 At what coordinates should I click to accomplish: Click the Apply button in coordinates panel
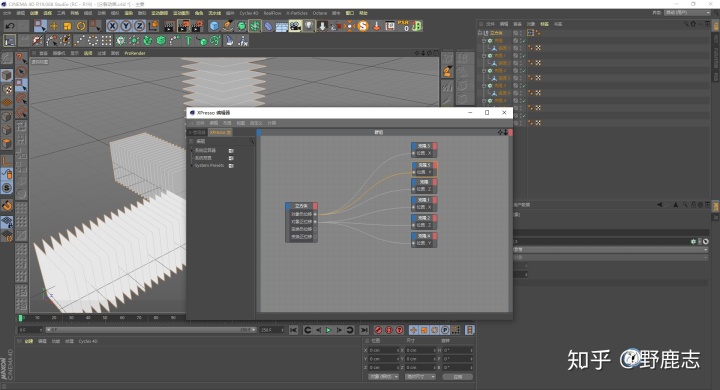click(458, 377)
